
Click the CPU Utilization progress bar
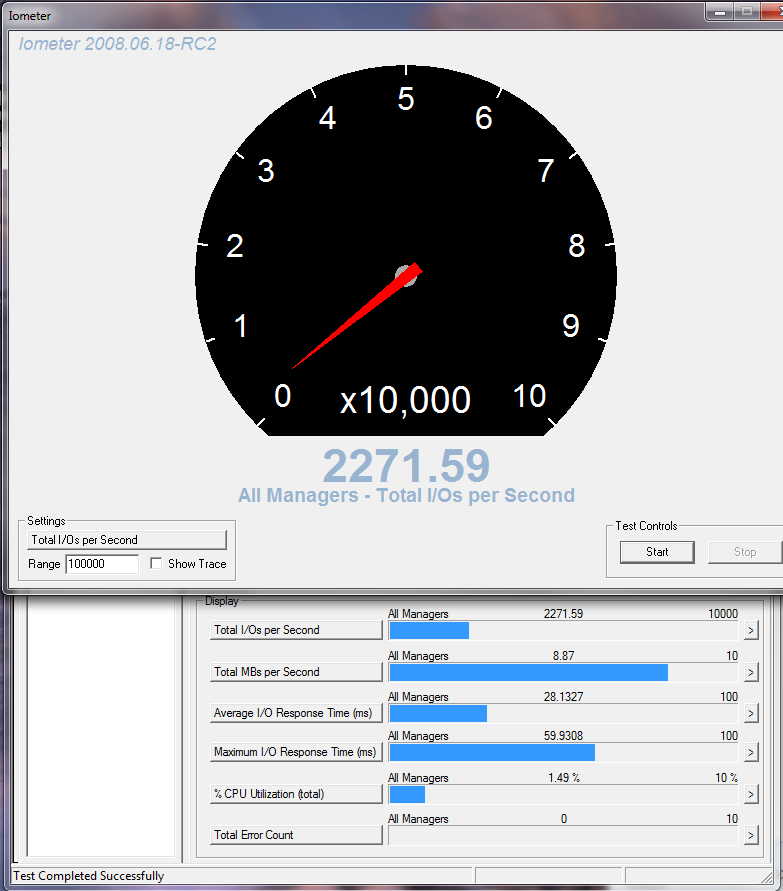pyautogui.click(x=563, y=794)
